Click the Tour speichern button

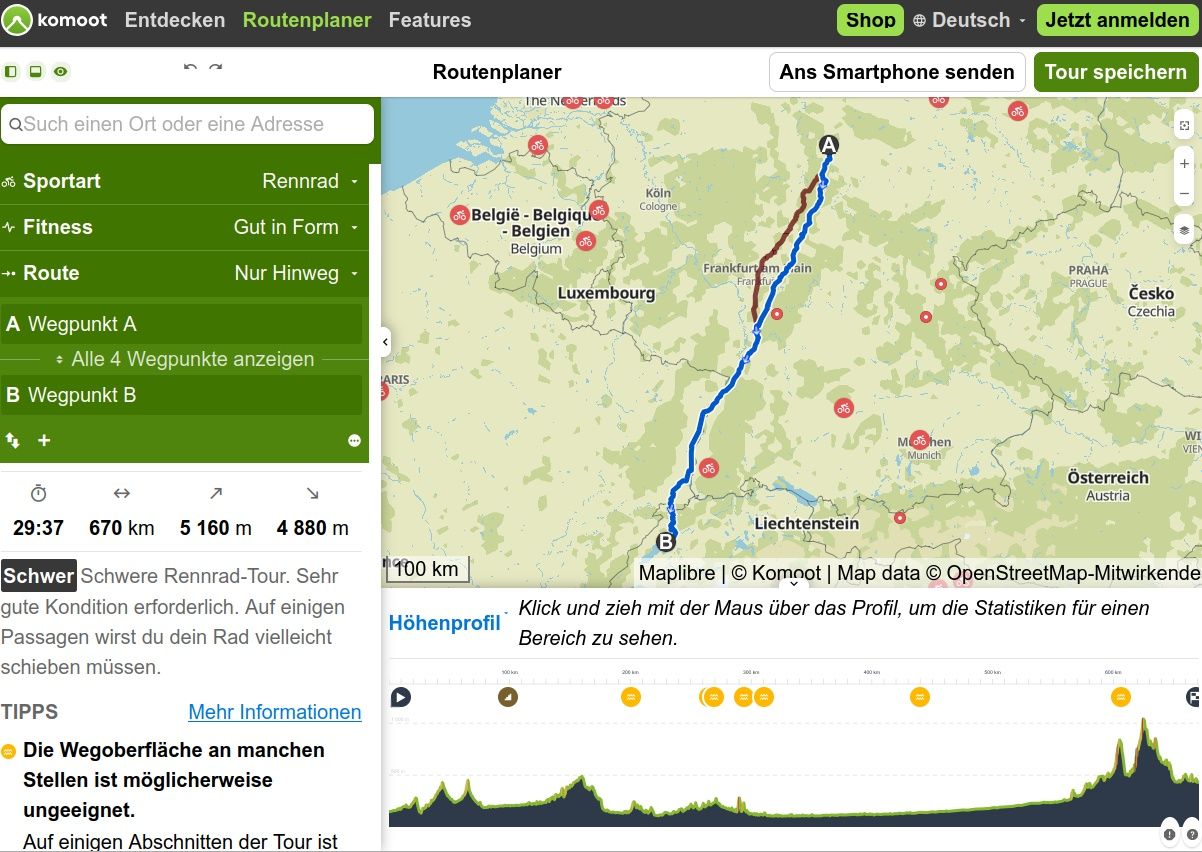pyautogui.click(x=1115, y=71)
